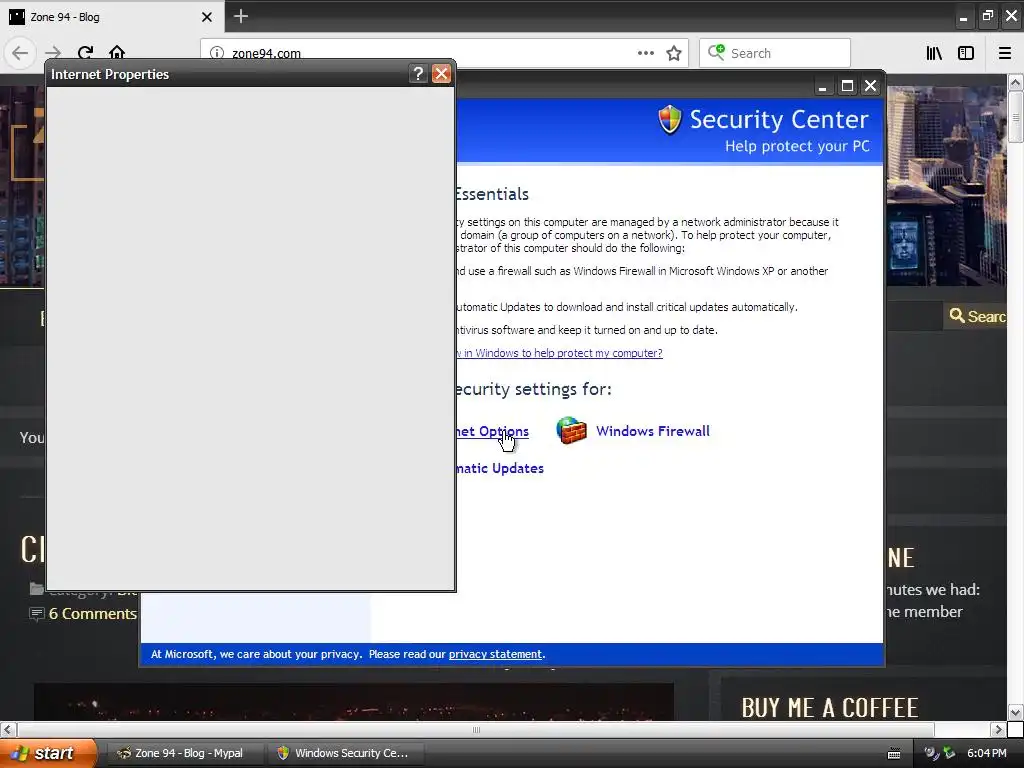Screen dimensions: 1024x768
Task: Click the browser back arrow
Action: pos(20,53)
